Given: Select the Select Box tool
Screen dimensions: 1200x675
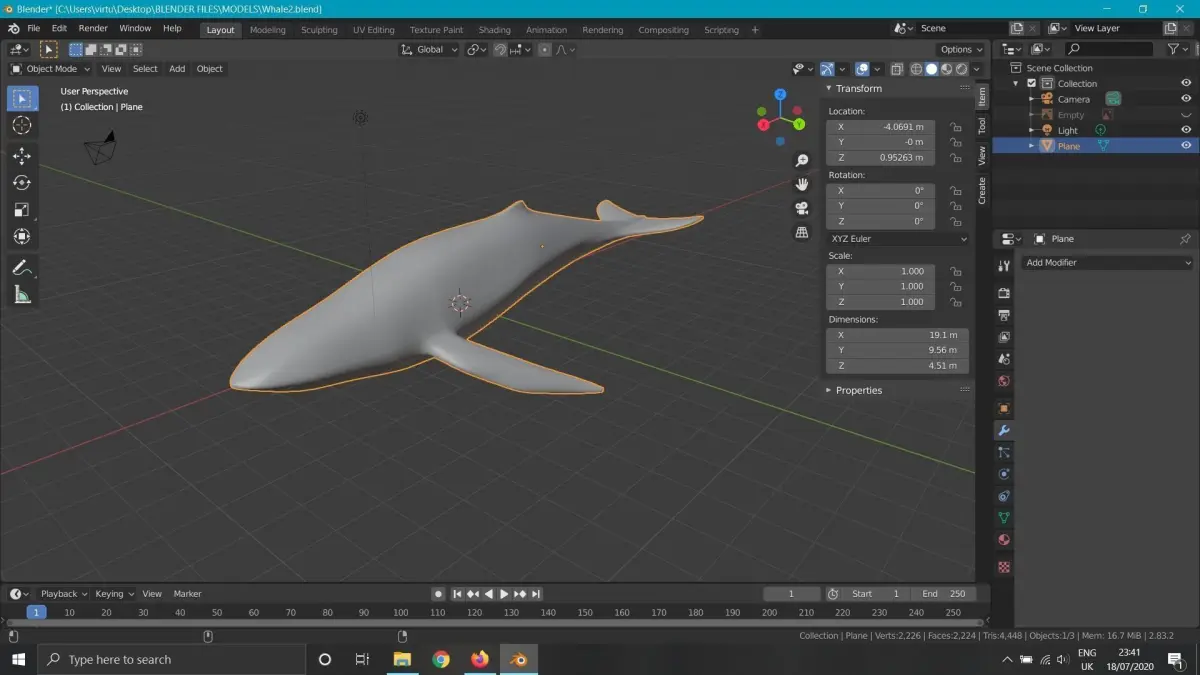Looking at the screenshot, I should pos(22,98).
